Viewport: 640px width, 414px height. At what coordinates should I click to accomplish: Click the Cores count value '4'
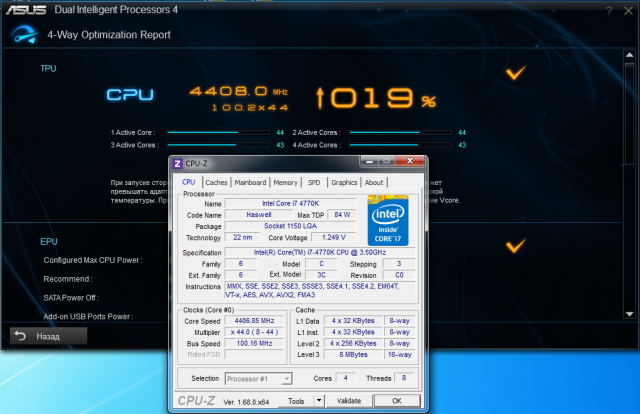[x=345, y=378]
